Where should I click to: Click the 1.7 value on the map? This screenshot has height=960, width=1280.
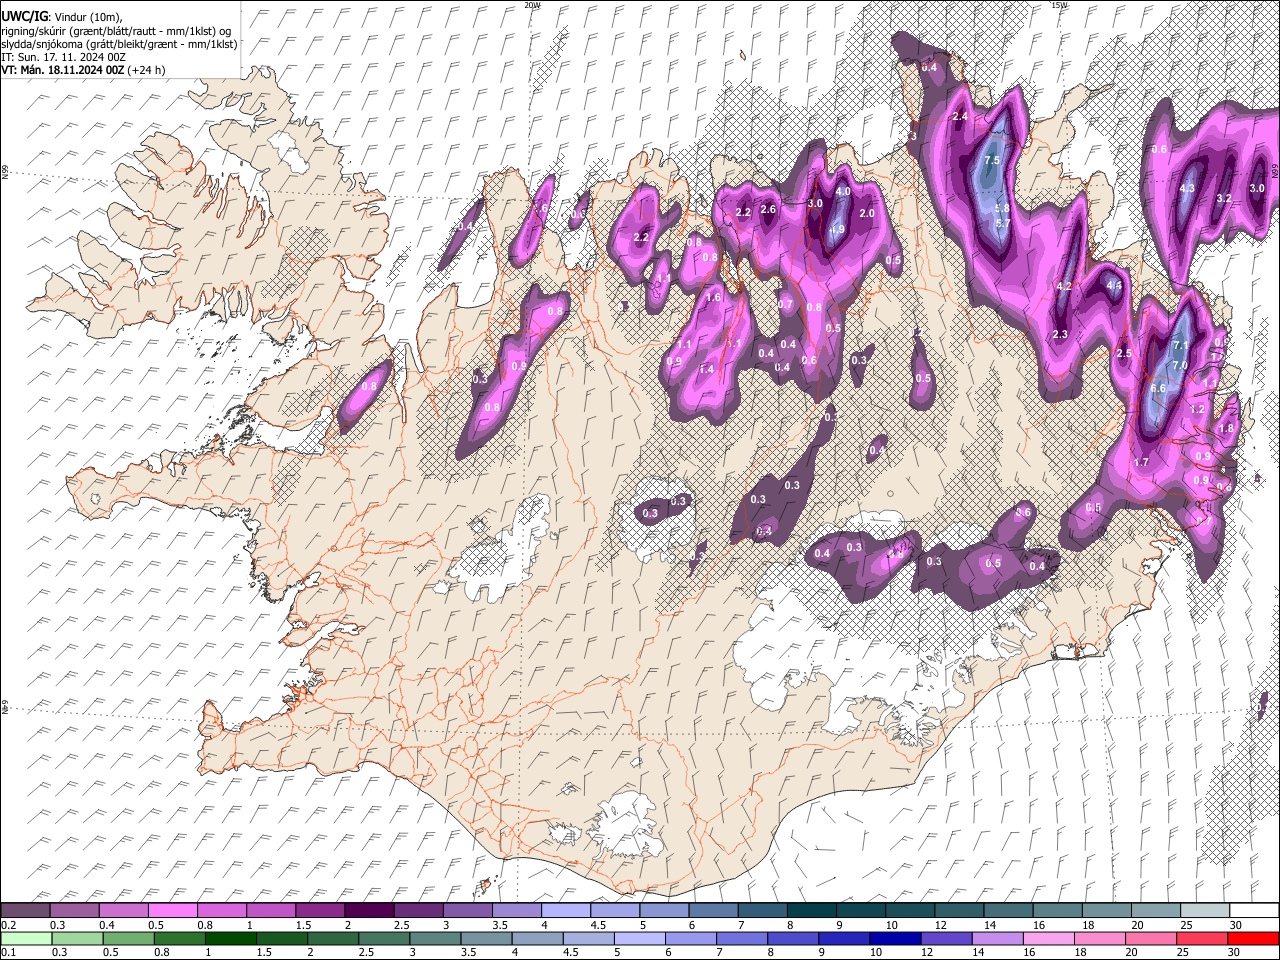coord(1141,462)
